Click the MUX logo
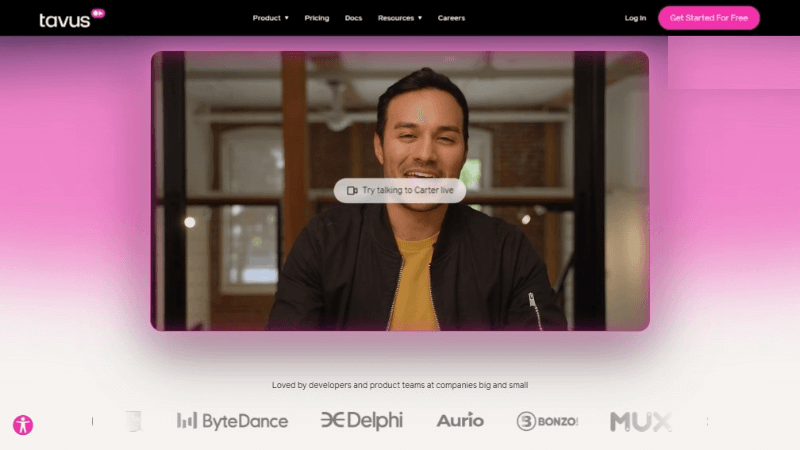This screenshot has width=800, height=450. [x=640, y=421]
